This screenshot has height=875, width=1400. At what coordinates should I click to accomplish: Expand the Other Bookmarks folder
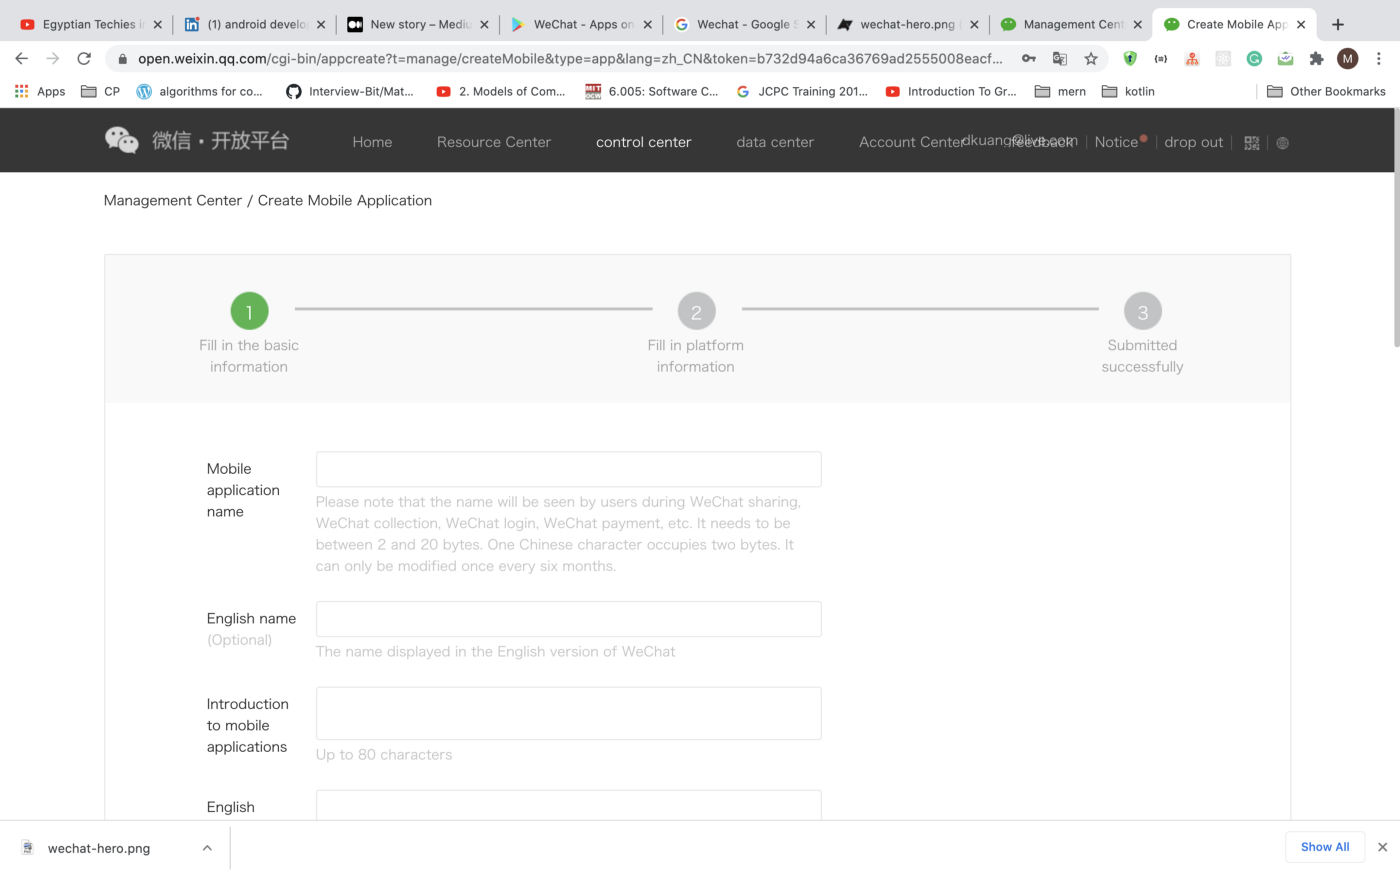[1326, 91]
